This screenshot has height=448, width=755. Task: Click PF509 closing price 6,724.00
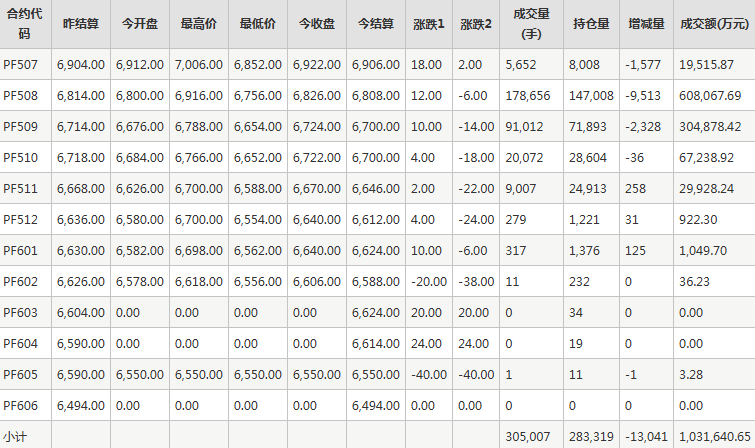(317, 127)
